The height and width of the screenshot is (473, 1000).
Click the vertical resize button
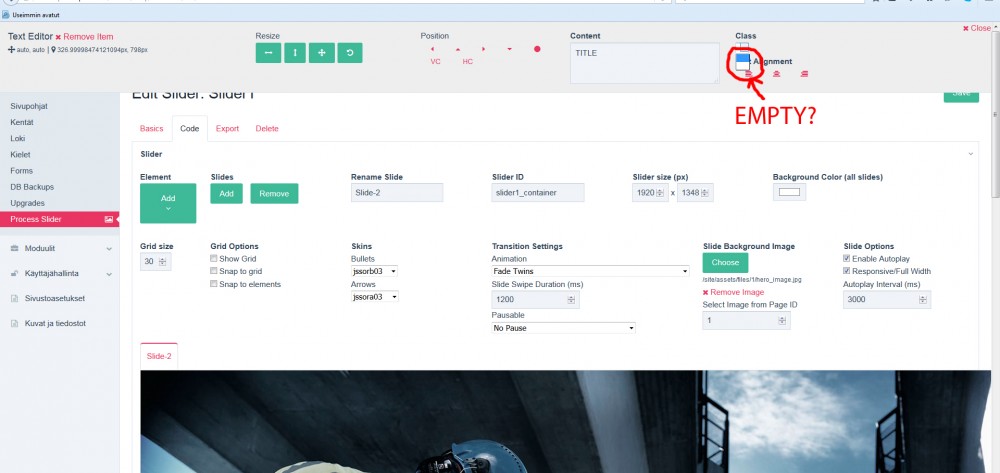point(295,53)
